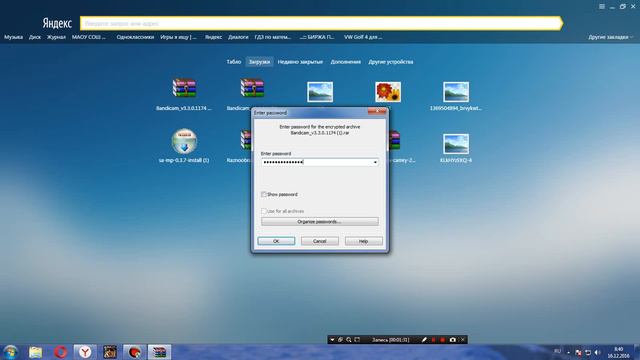
Task: Click the Yandex search address bar
Action: click(x=320, y=23)
